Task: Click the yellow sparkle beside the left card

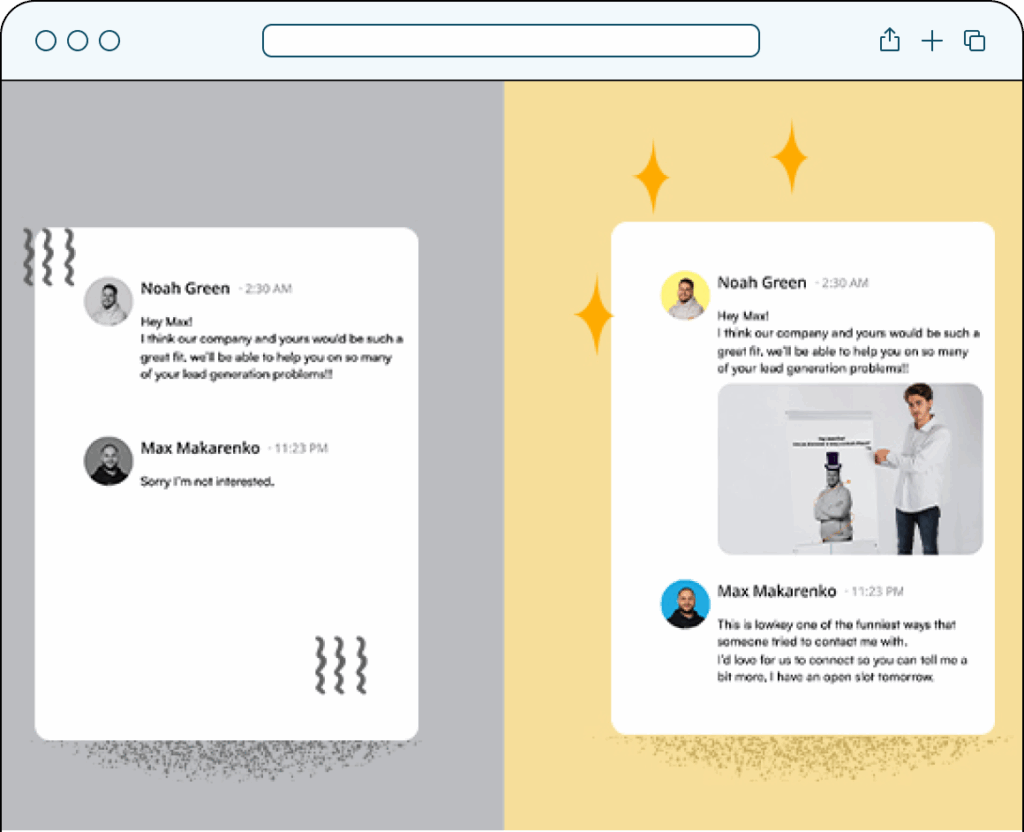Action: (x=594, y=315)
